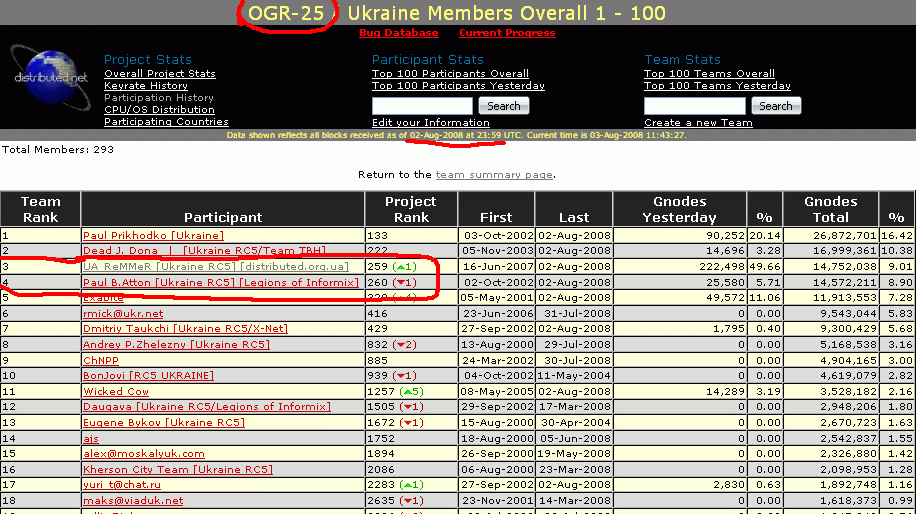The width and height of the screenshot is (917, 514).
Task: View Keyrate History page
Action: coord(146,86)
